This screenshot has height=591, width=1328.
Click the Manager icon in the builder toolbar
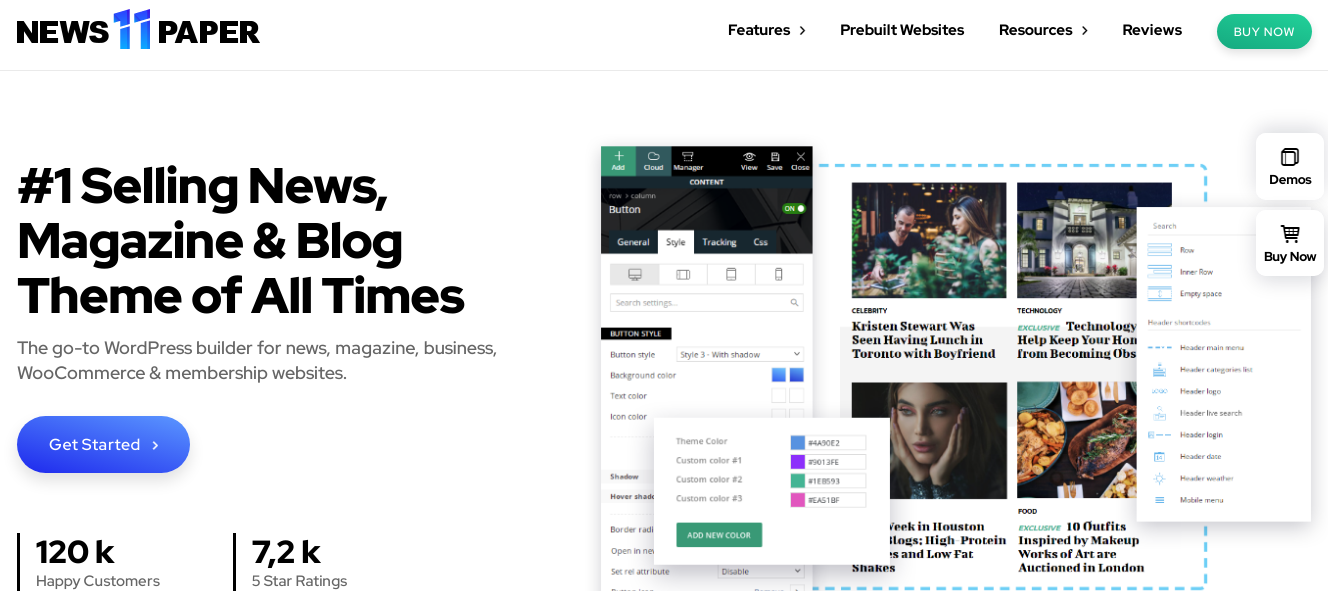coord(687,158)
